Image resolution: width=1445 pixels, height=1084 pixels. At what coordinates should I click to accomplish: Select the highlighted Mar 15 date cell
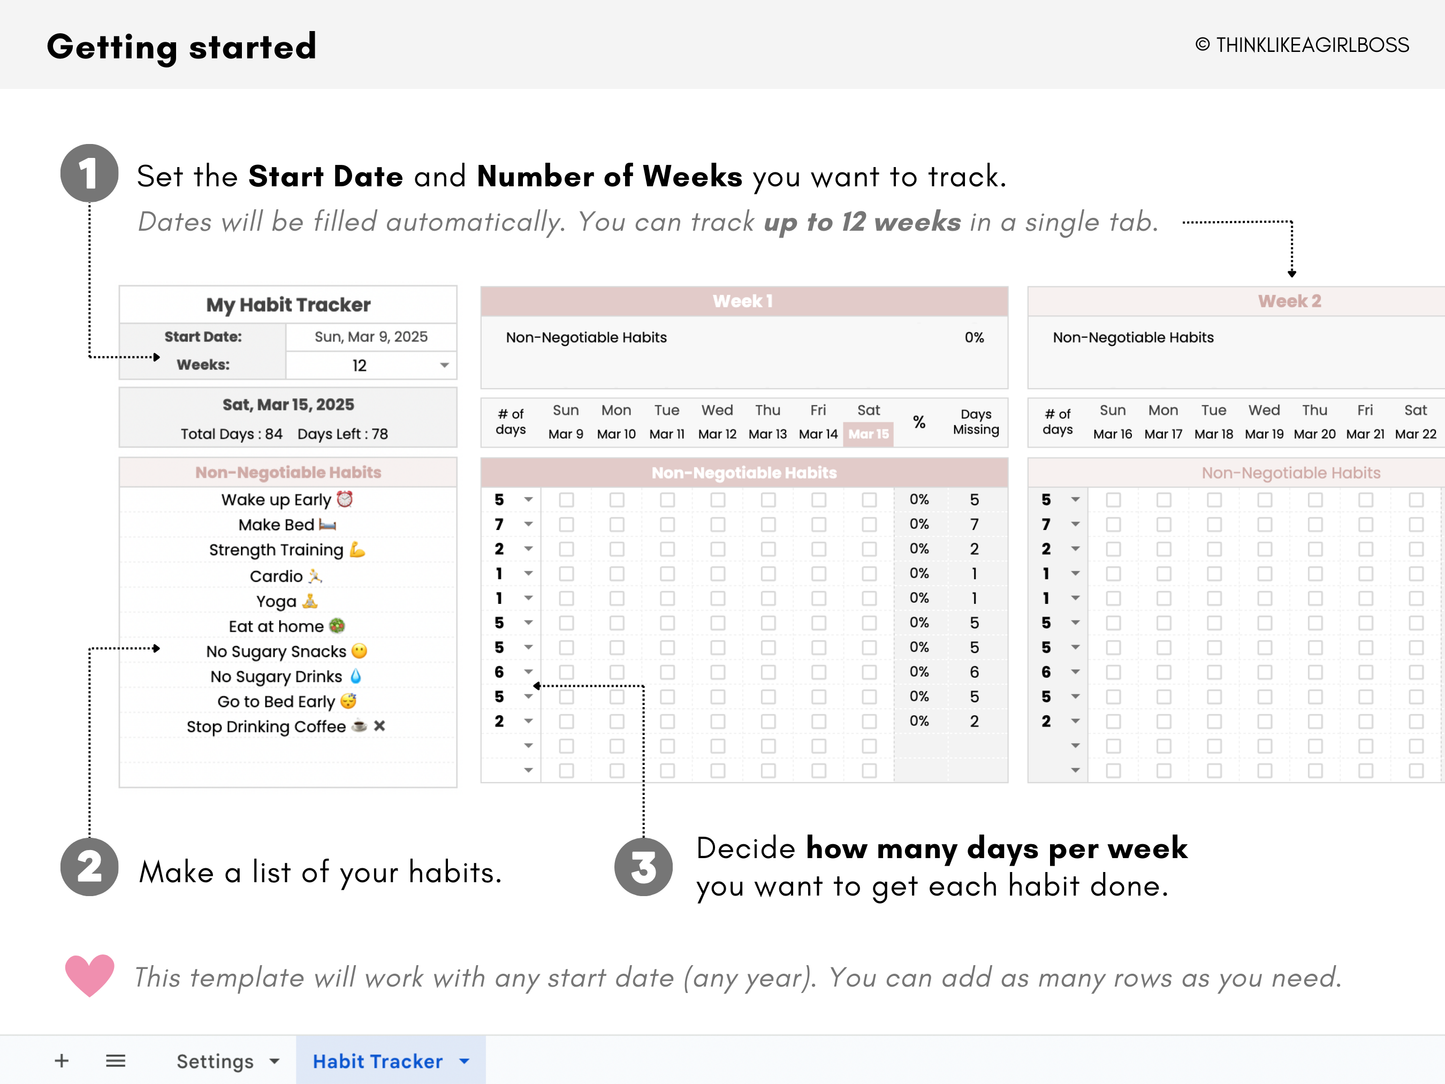click(868, 433)
